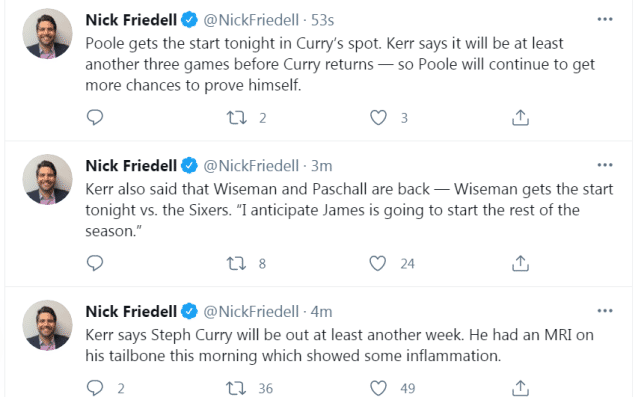
Task: Open the profile photo on the first tweet
Action: tap(47, 34)
